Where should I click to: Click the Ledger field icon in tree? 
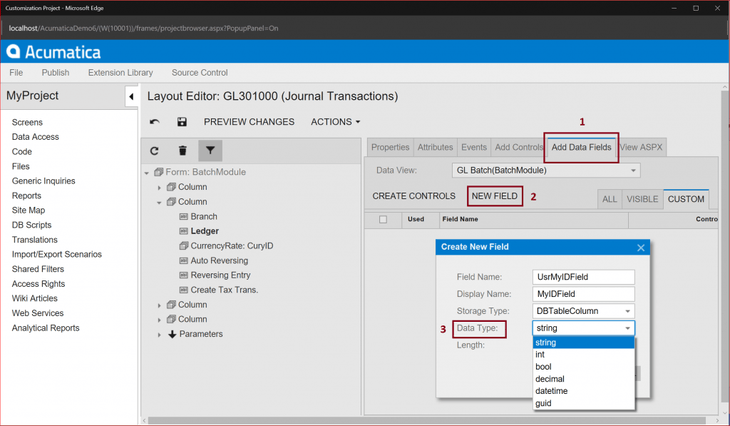click(183, 231)
